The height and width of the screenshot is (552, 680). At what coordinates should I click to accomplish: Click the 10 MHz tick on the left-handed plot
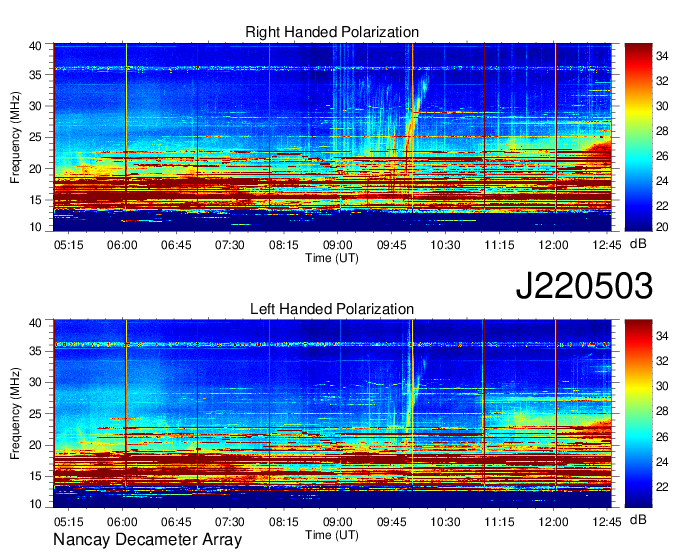(x=36, y=504)
